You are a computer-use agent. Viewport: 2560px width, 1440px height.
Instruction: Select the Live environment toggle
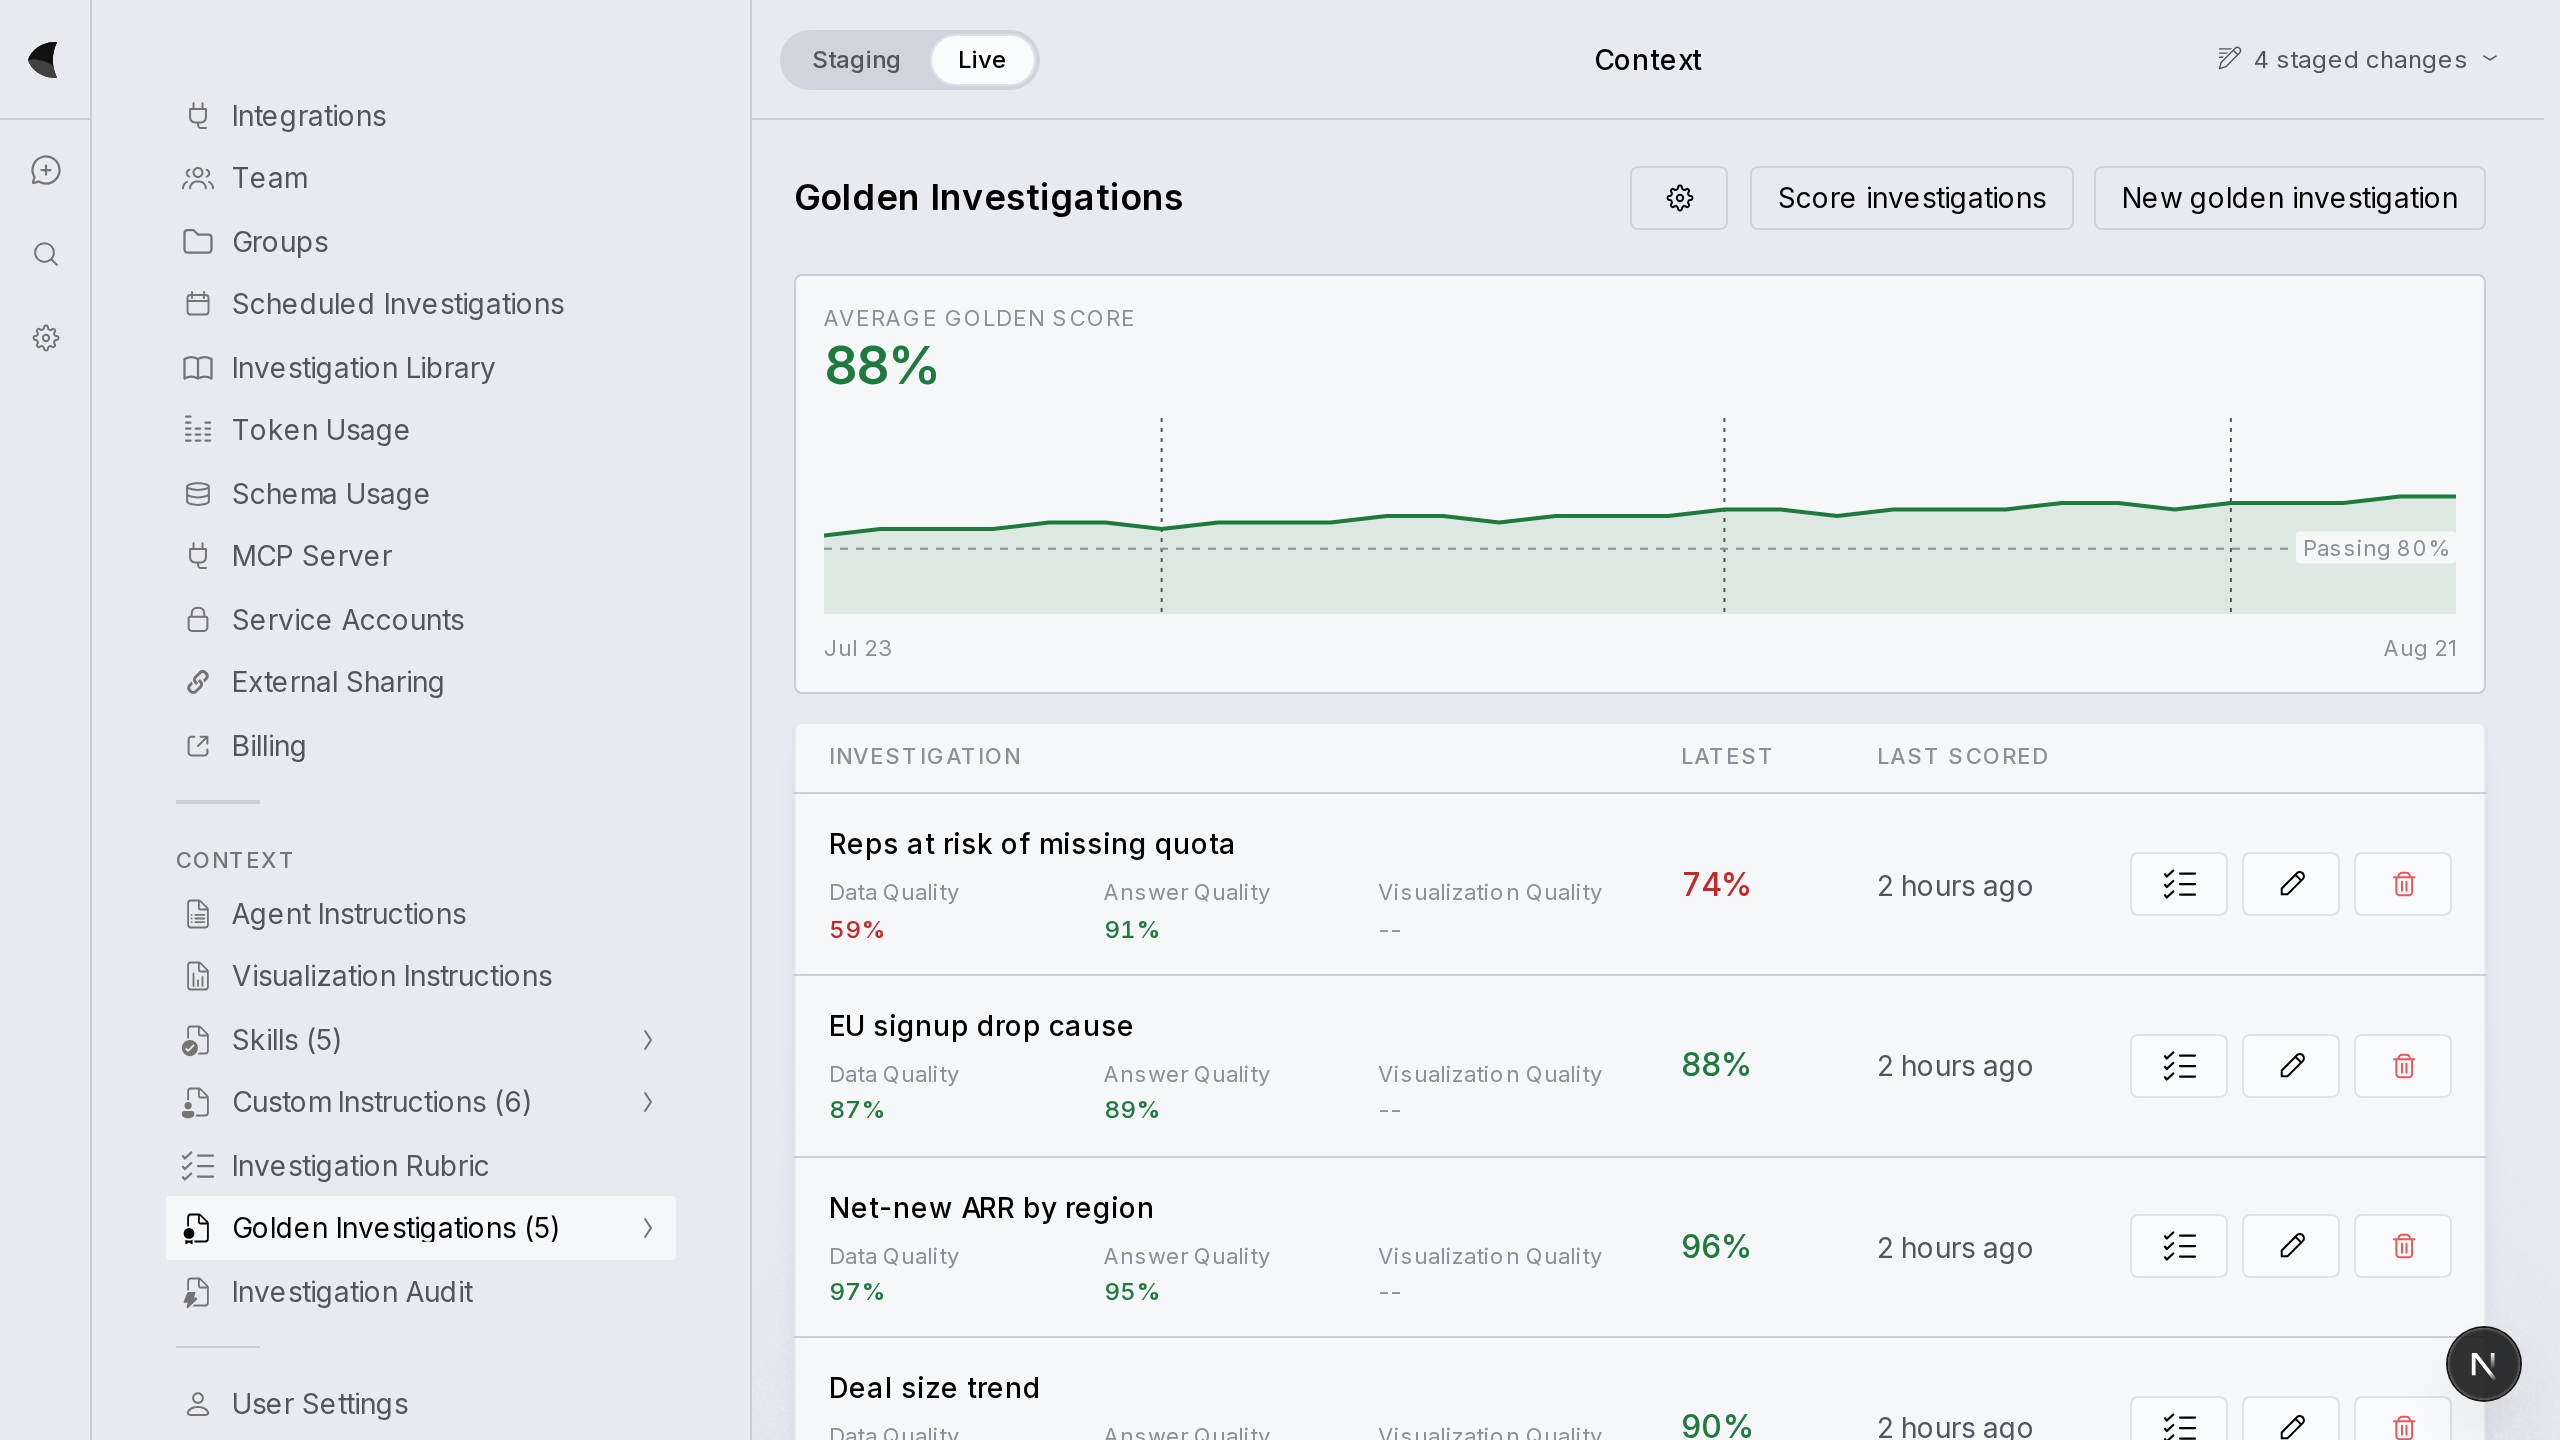(x=982, y=60)
